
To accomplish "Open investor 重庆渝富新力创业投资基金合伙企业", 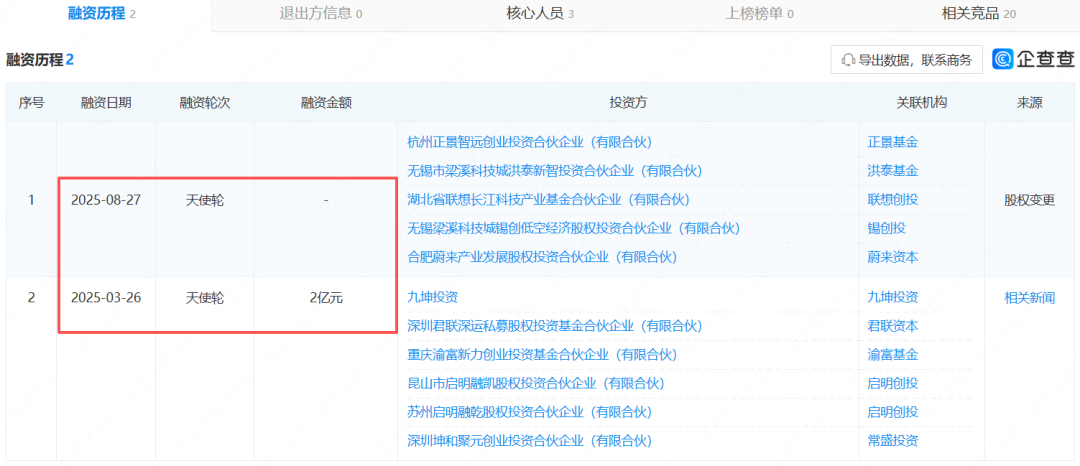I will pyautogui.click(x=542, y=354).
